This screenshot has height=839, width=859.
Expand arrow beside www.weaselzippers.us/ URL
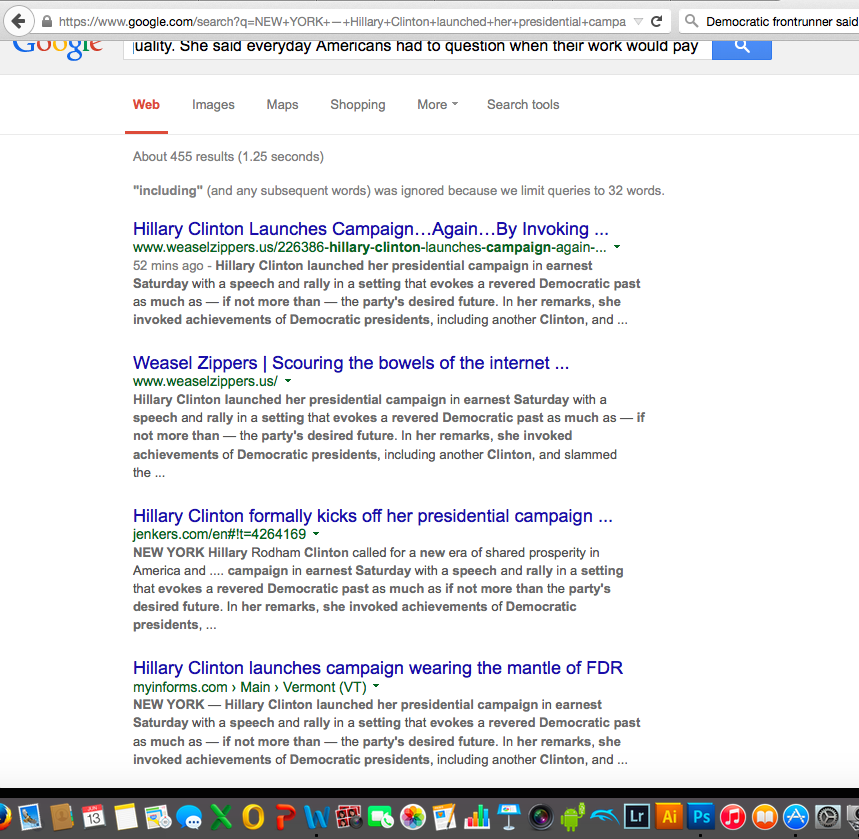[288, 381]
